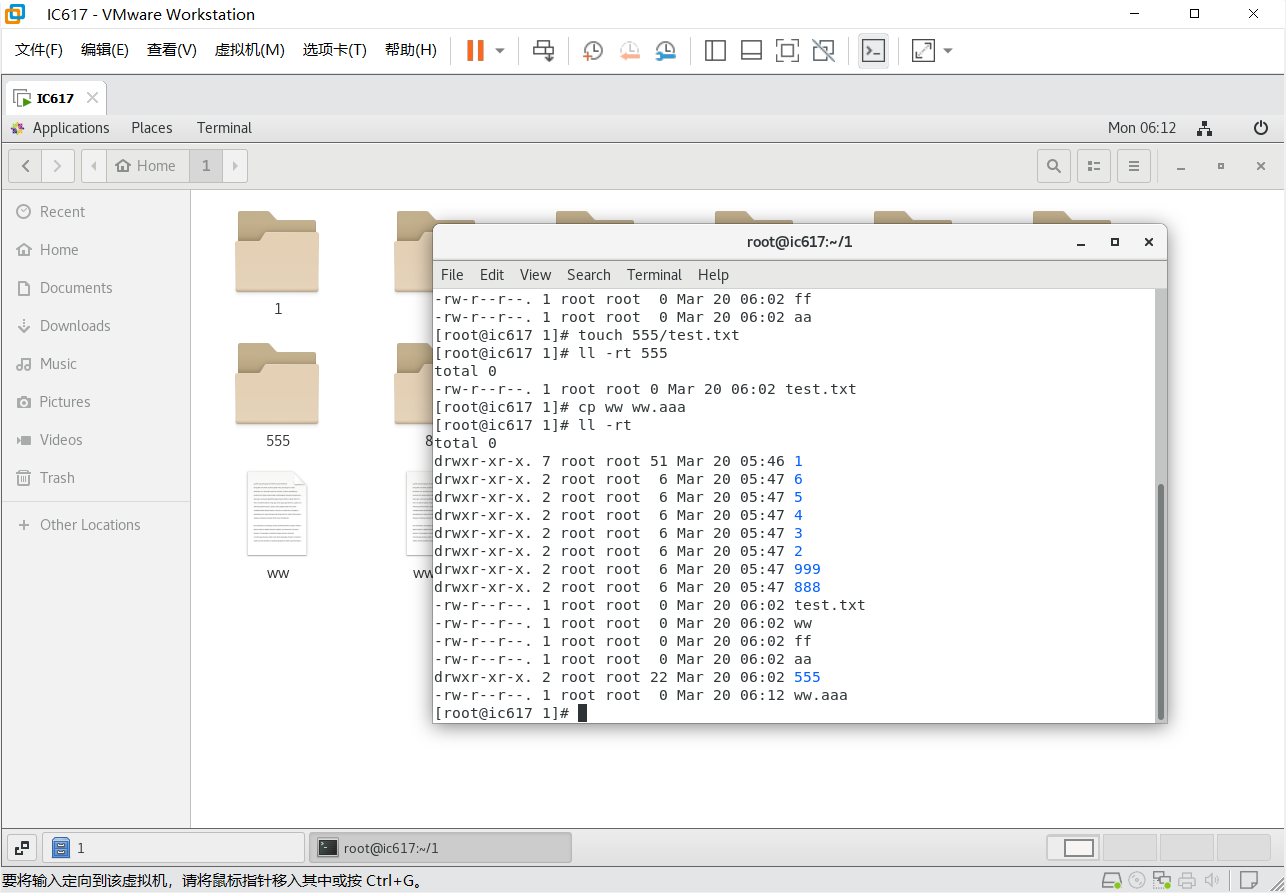Open Home in the file manager sidebar
This screenshot has height=893, width=1286.
point(95,250)
